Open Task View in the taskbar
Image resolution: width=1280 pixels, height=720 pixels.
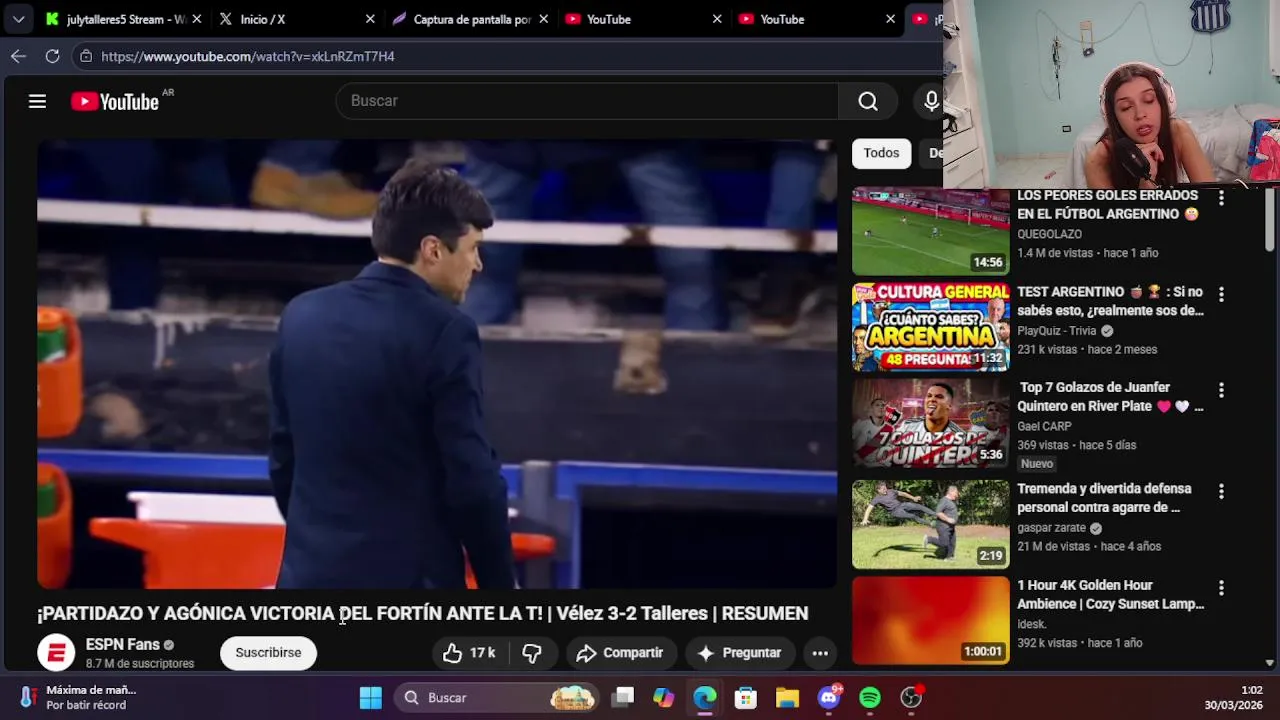623,697
